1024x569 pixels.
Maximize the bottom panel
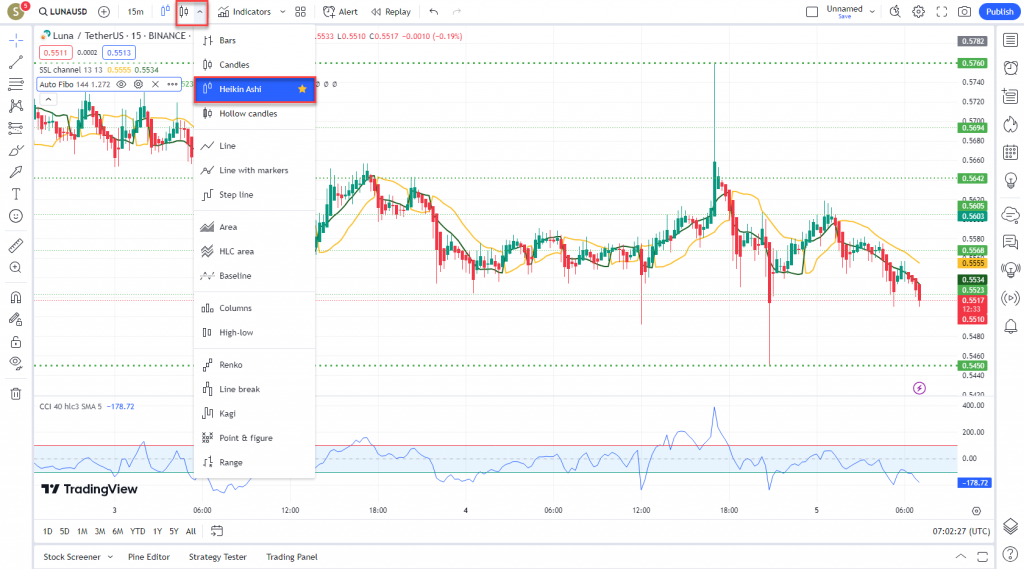coord(982,557)
